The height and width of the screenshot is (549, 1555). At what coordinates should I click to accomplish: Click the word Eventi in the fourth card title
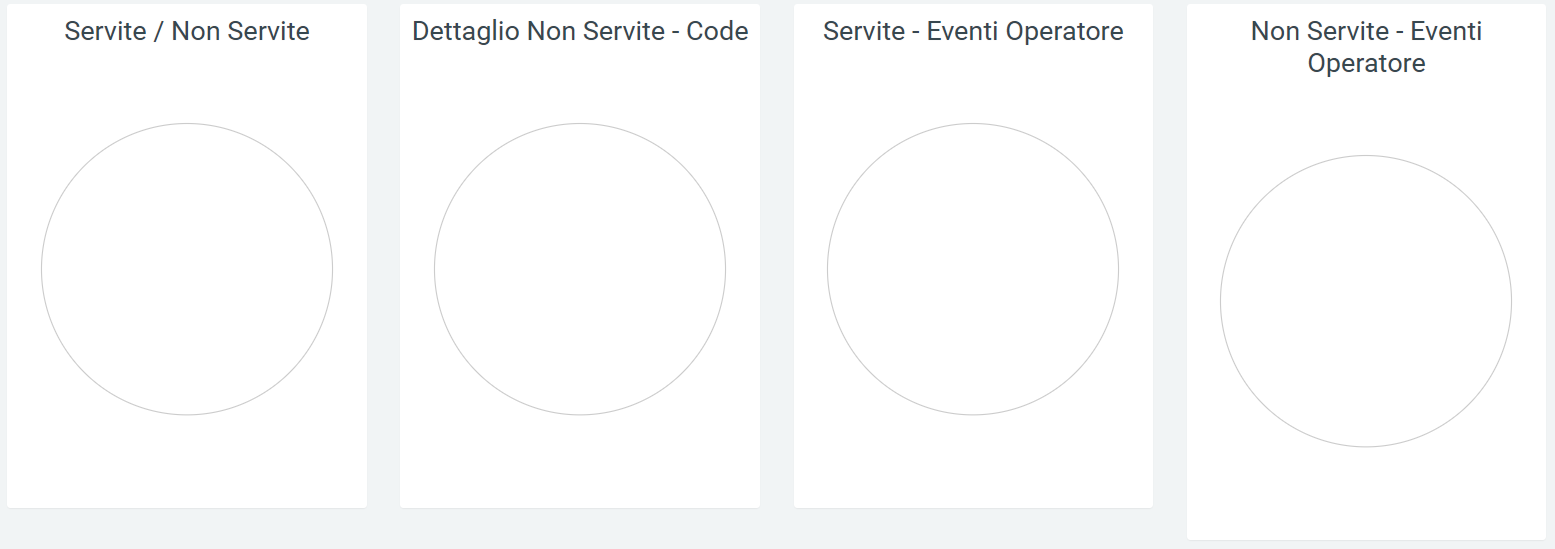click(1446, 31)
